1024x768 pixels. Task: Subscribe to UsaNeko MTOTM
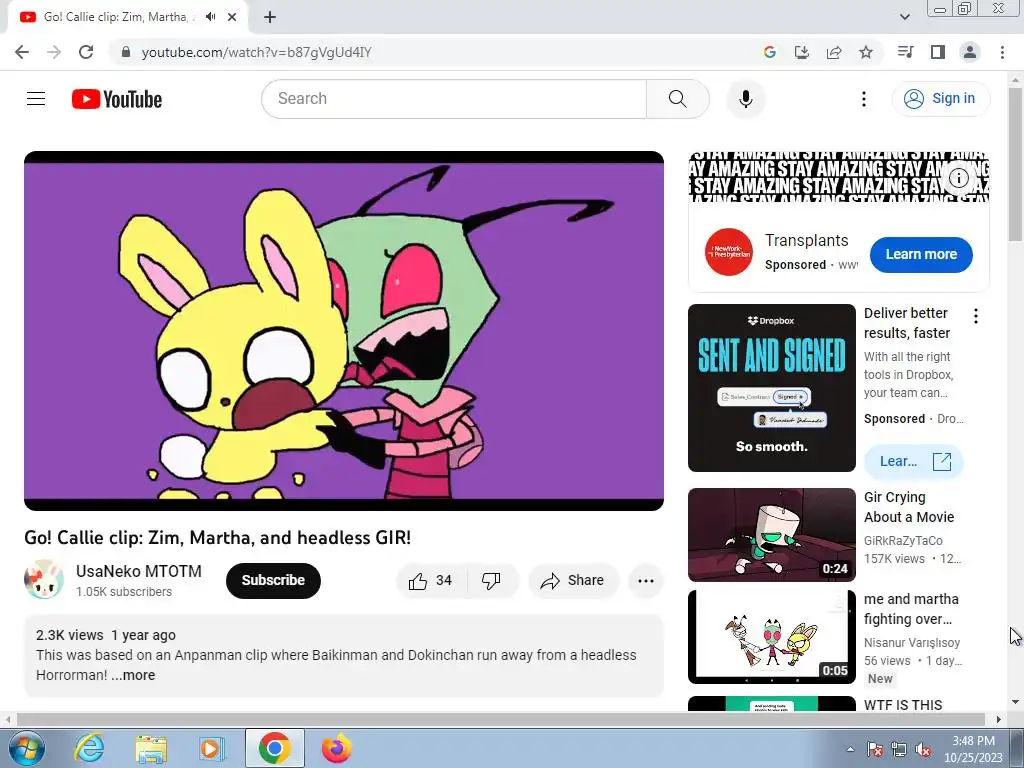coord(273,581)
